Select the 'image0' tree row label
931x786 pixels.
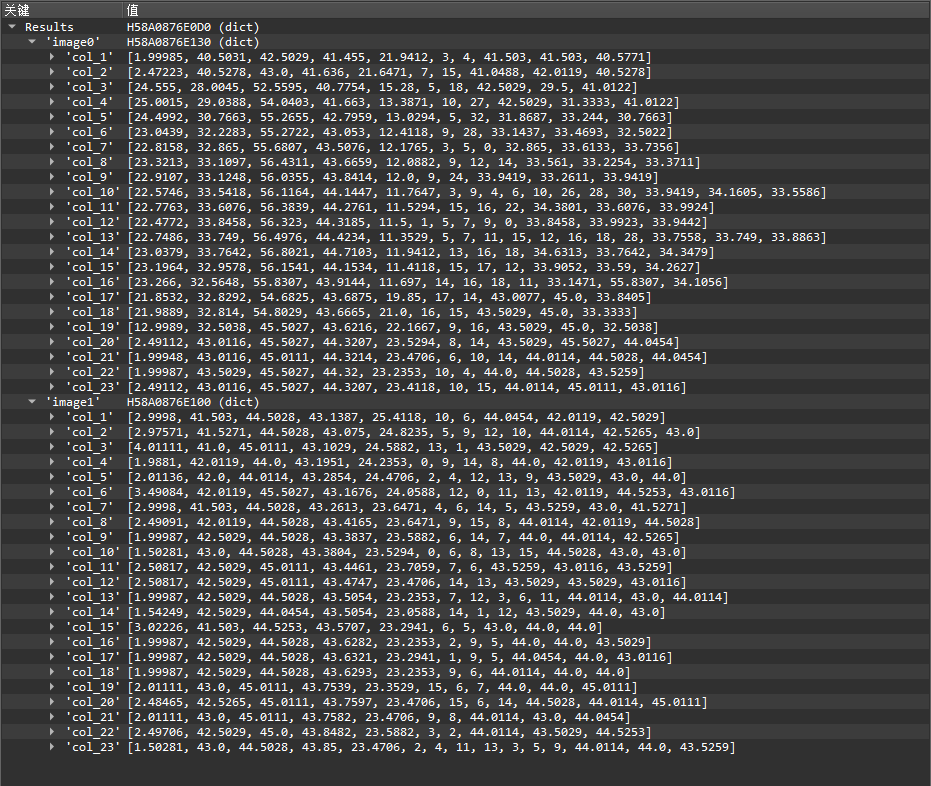click(x=73, y=42)
